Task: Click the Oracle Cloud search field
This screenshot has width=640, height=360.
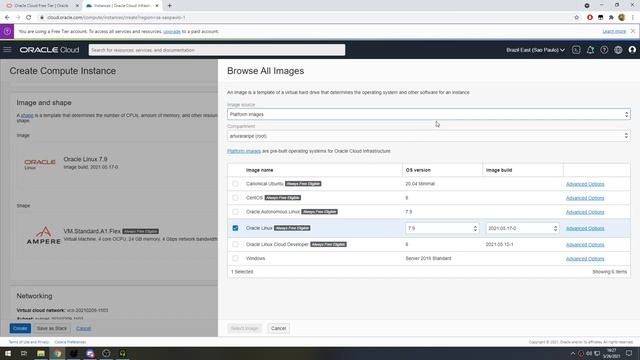Action: click(x=217, y=50)
